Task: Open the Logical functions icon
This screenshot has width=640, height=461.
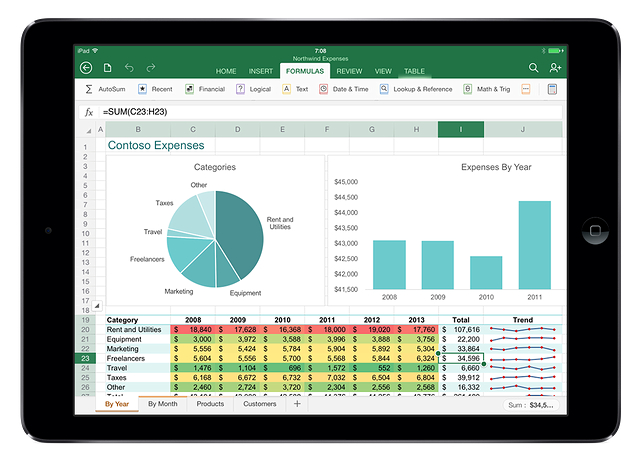Action: [240, 89]
